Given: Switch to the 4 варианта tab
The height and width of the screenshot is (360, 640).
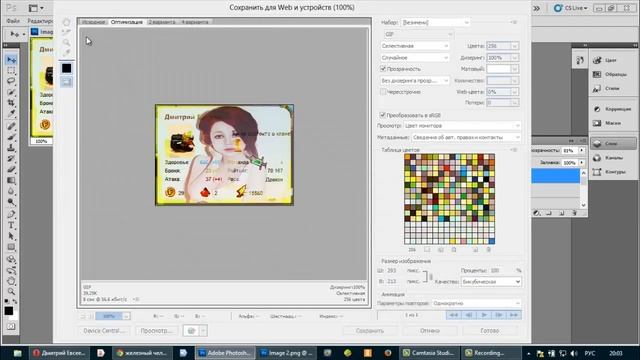Looking at the screenshot, I should pyautogui.click(x=195, y=22).
